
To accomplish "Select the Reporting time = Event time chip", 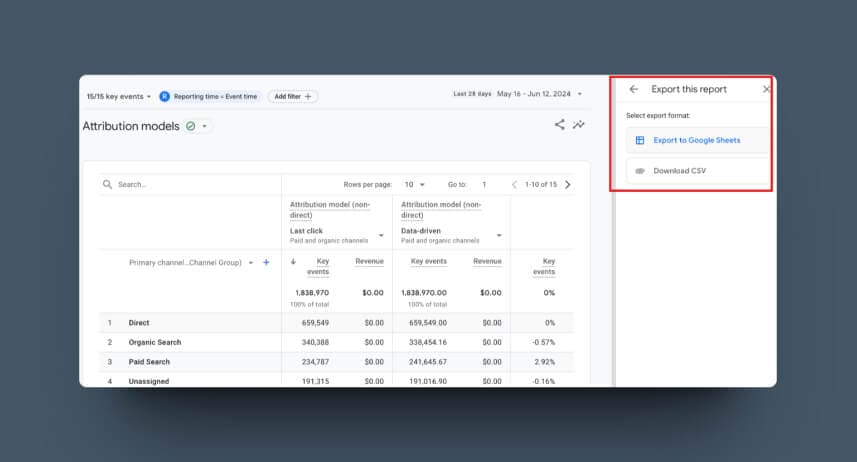I will [209, 96].
